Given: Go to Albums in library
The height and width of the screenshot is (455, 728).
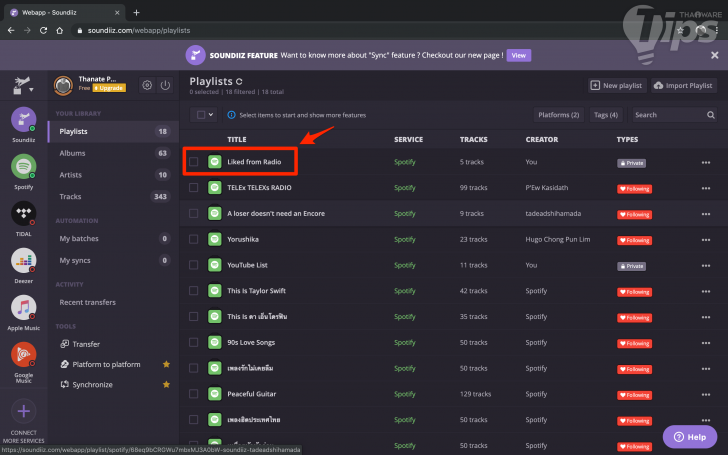Looking at the screenshot, I should (72, 153).
